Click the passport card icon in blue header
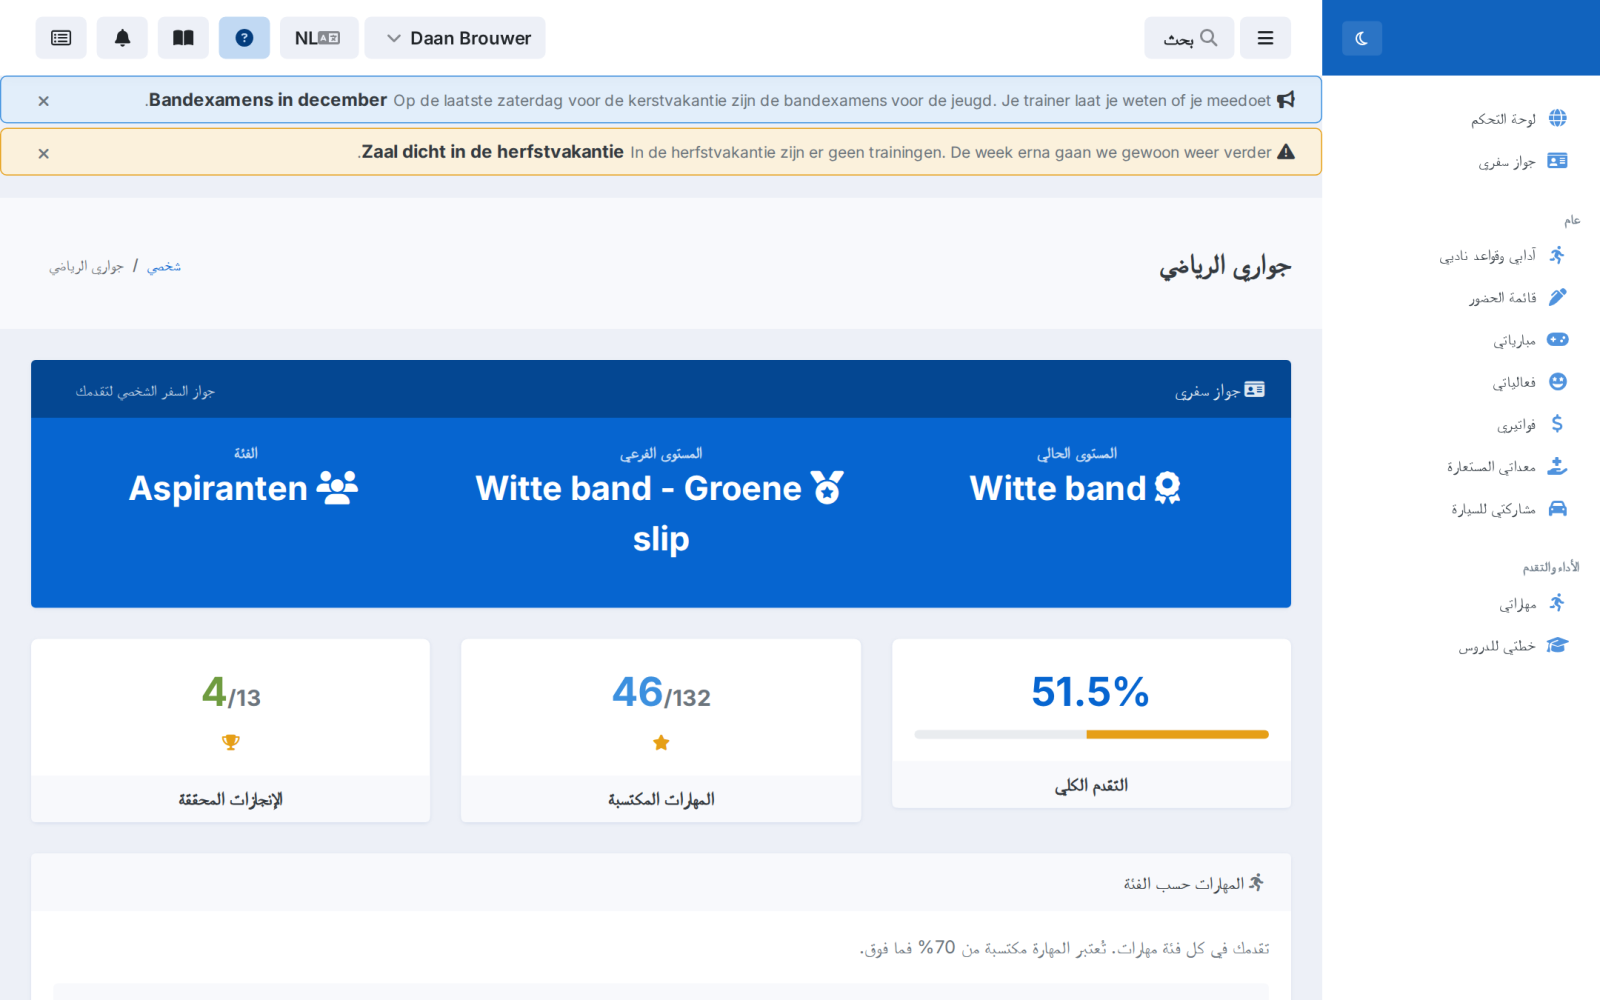This screenshot has width=1600, height=1000. tap(1254, 390)
